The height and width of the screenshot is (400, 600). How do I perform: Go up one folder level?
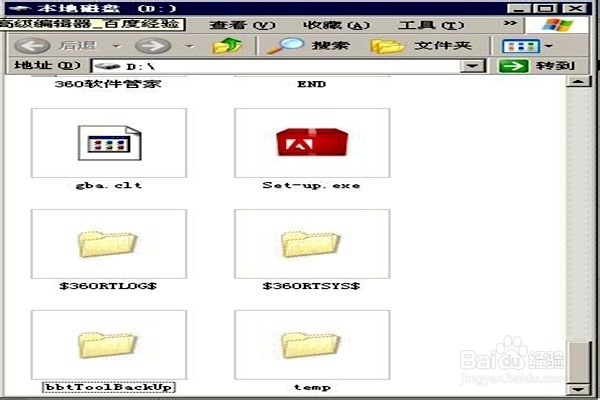pos(227,46)
